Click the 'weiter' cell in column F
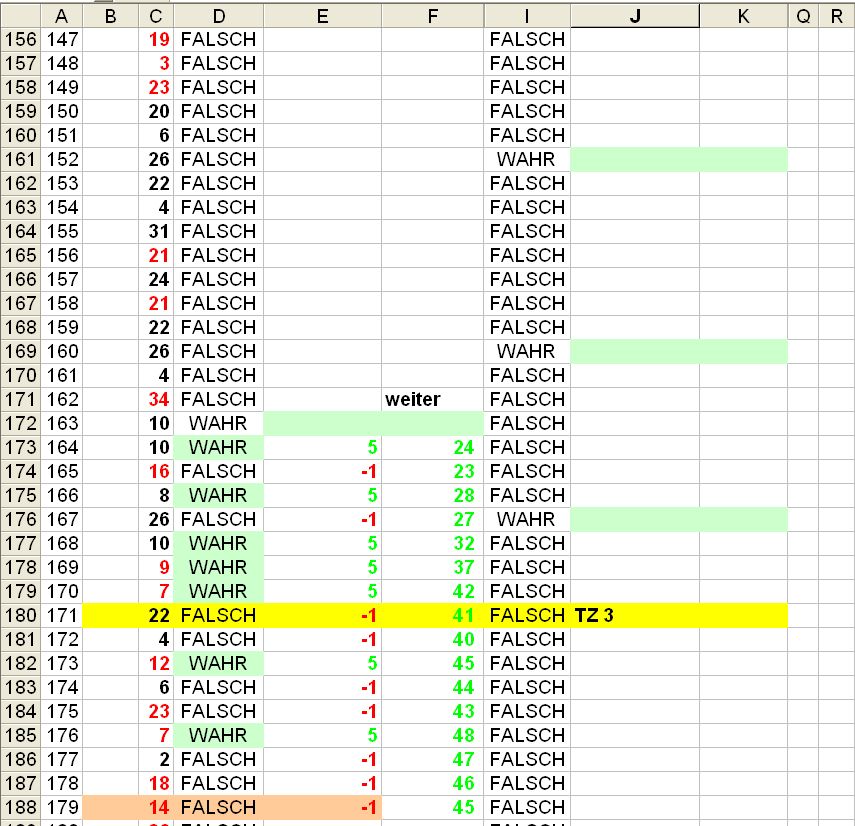 point(432,399)
